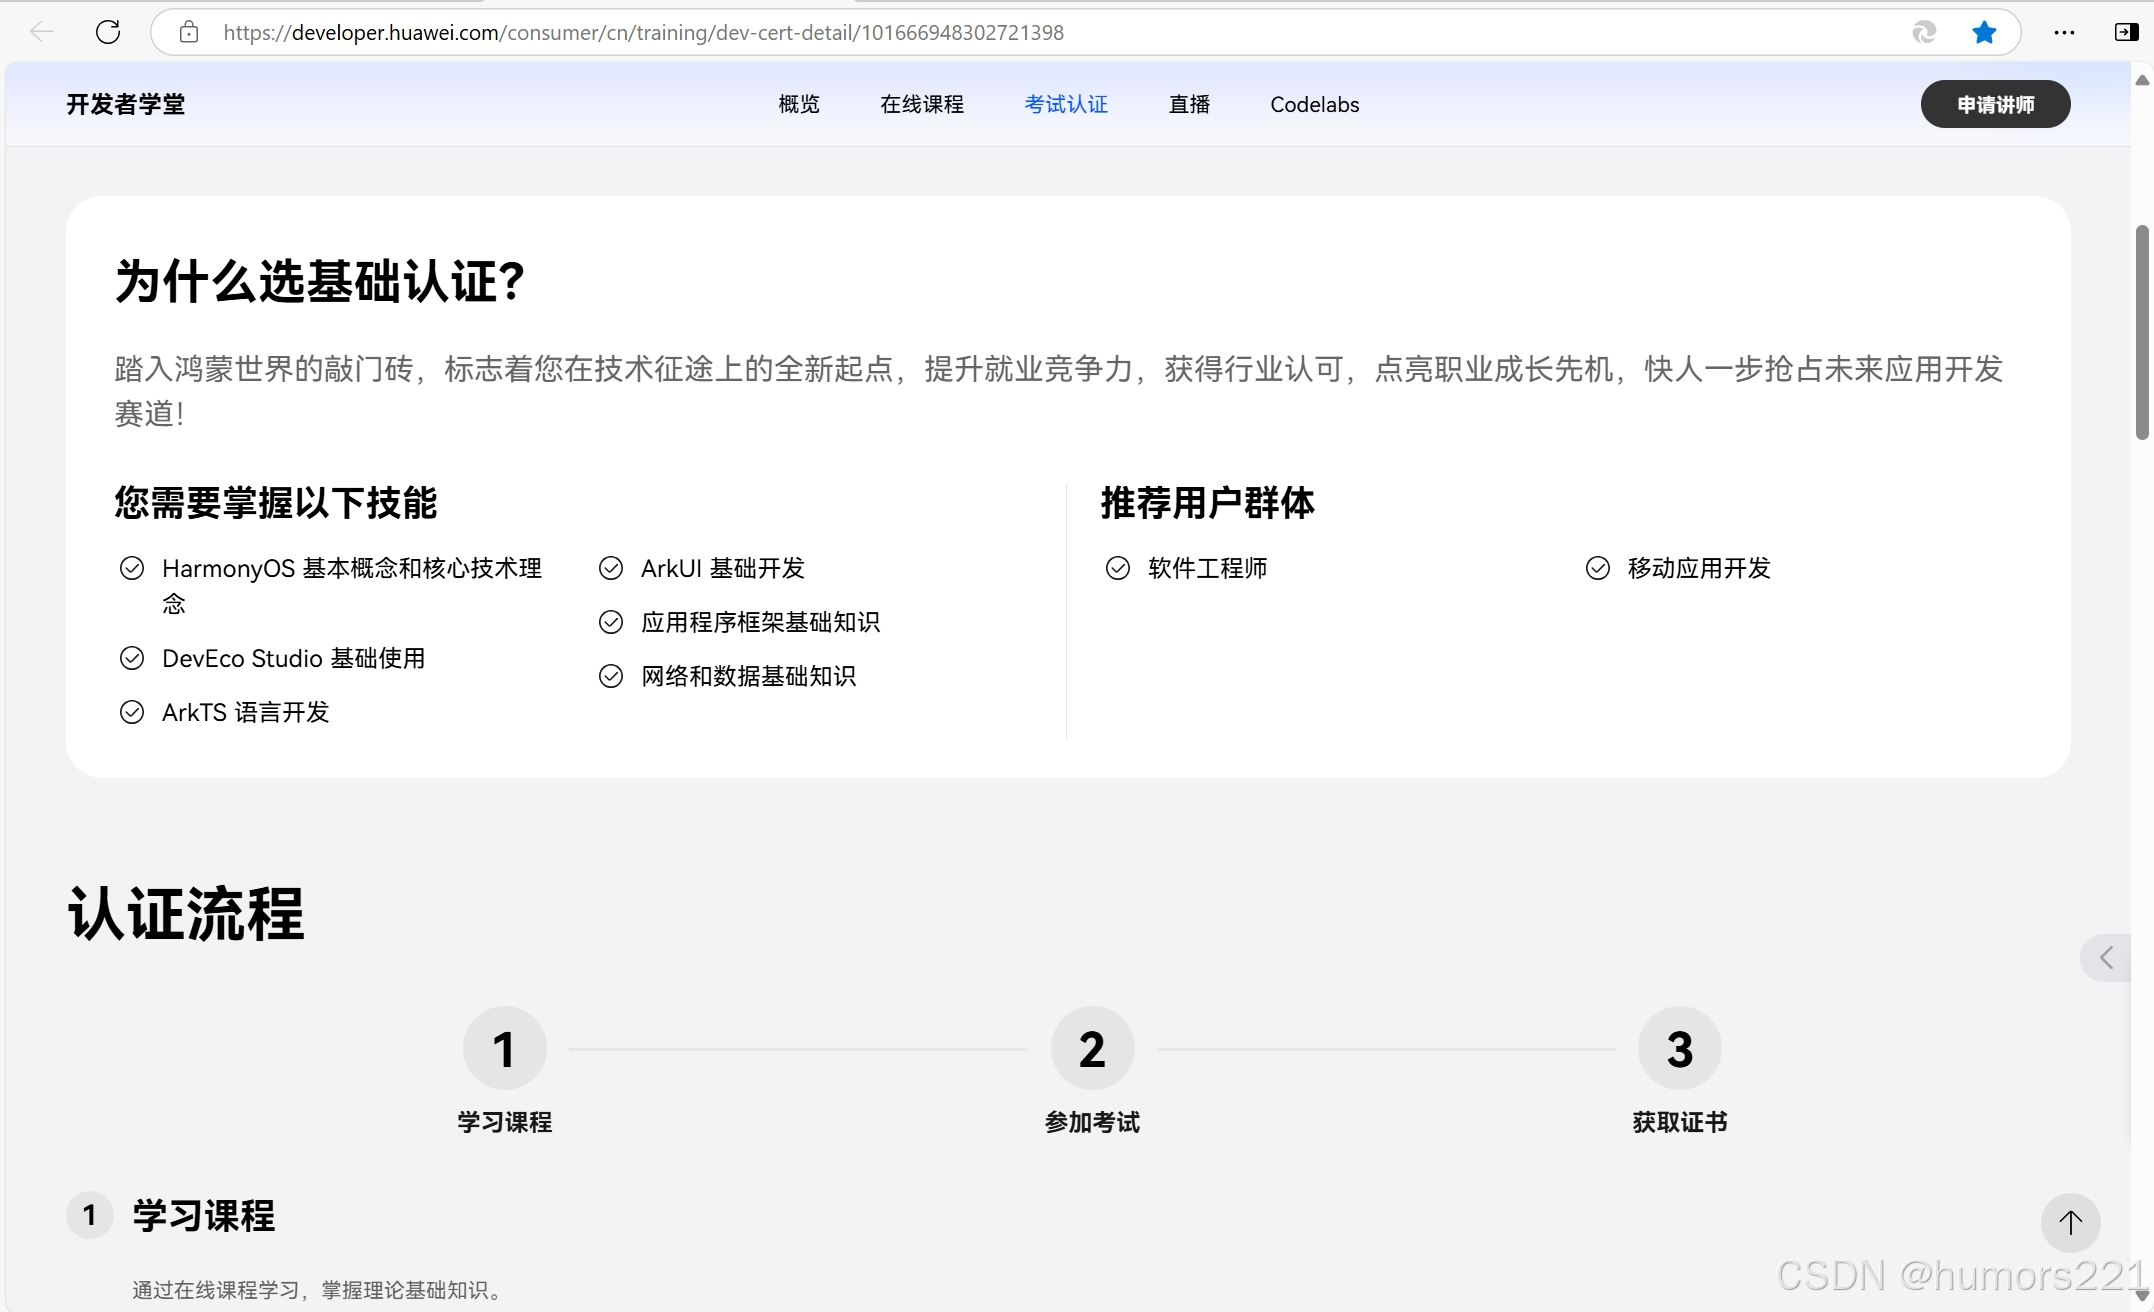Open the browser three-dot settings menu
Image resolution: width=2154 pixels, height=1312 pixels.
[x=2064, y=32]
